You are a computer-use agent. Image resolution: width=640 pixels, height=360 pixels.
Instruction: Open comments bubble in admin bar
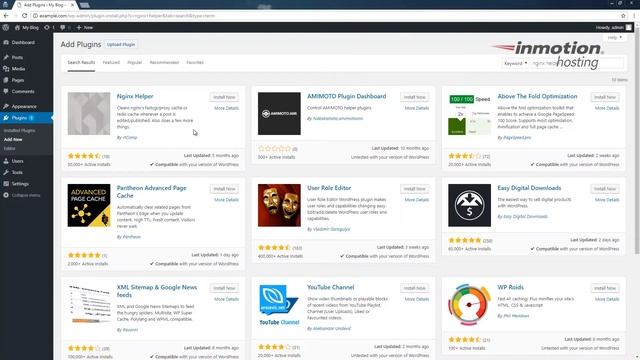tap(65, 27)
